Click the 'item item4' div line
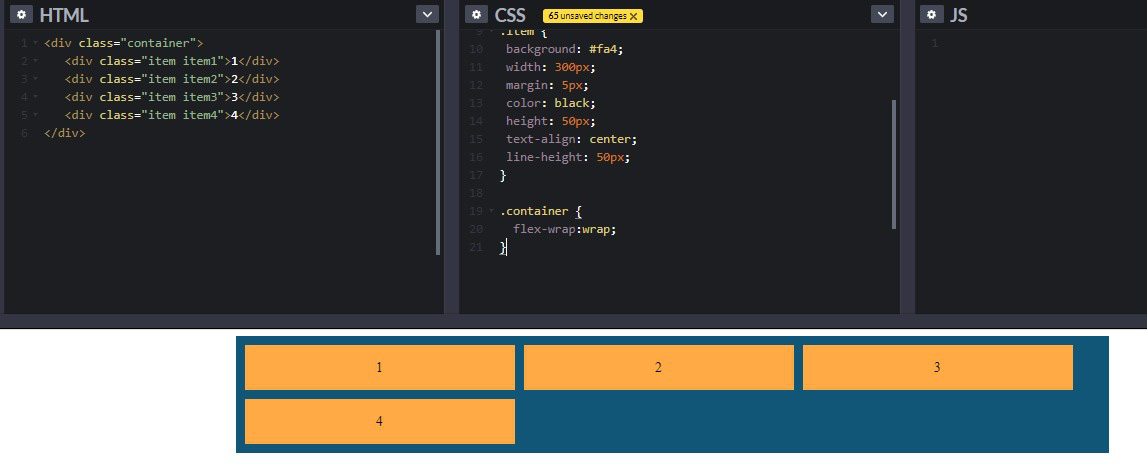1147x473 pixels. [172, 115]
